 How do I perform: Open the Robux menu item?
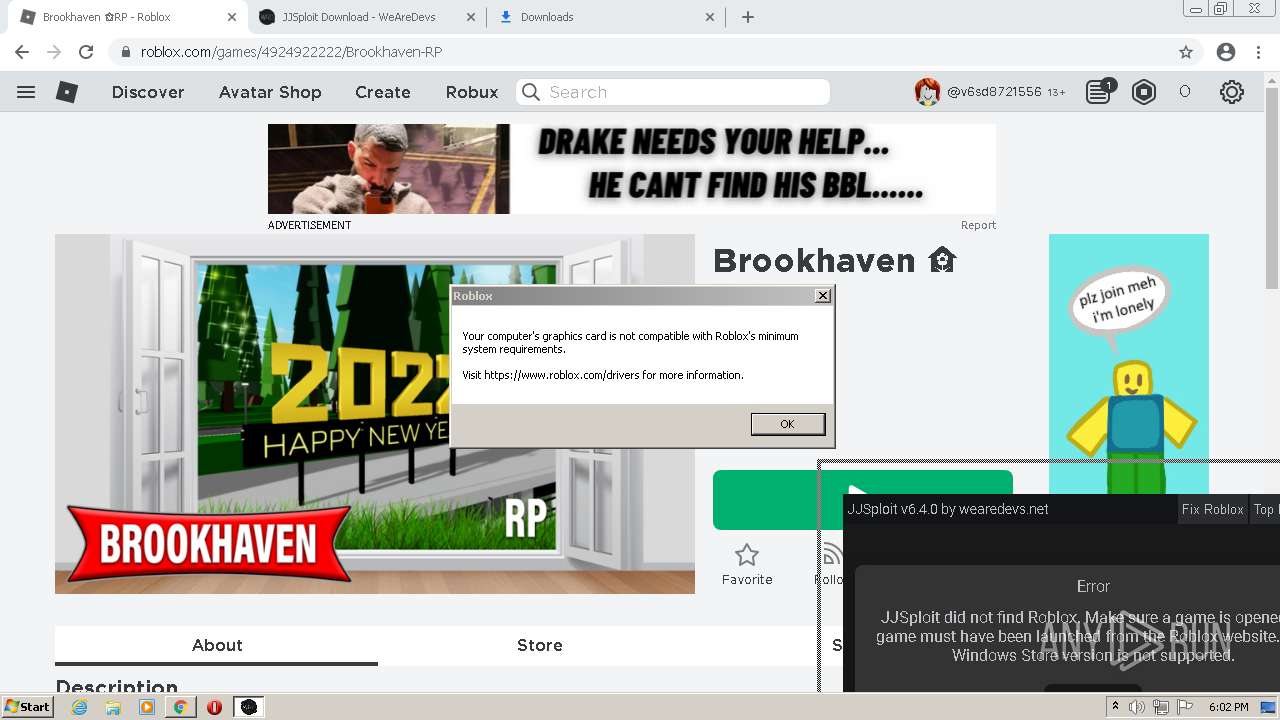[472, 92]
